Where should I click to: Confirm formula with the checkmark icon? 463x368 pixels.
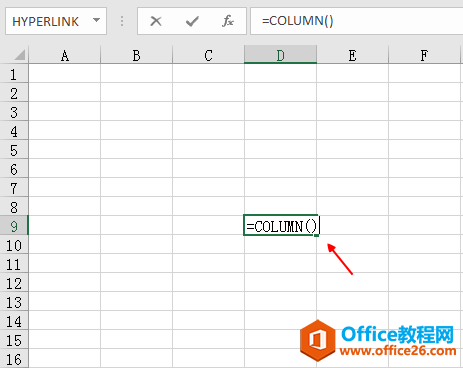(192, 21)
